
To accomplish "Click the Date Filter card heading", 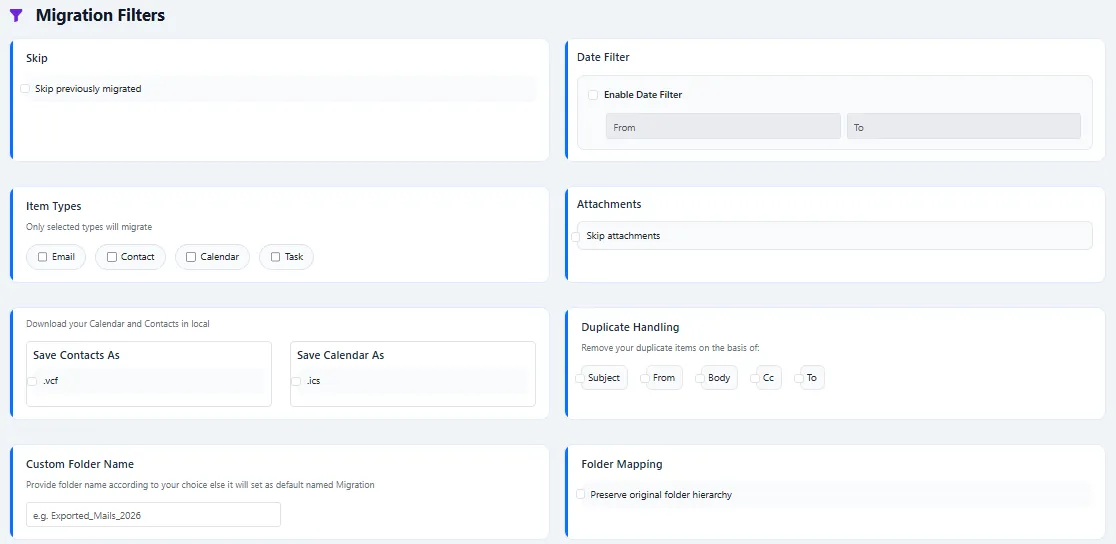I will (603, 57).
